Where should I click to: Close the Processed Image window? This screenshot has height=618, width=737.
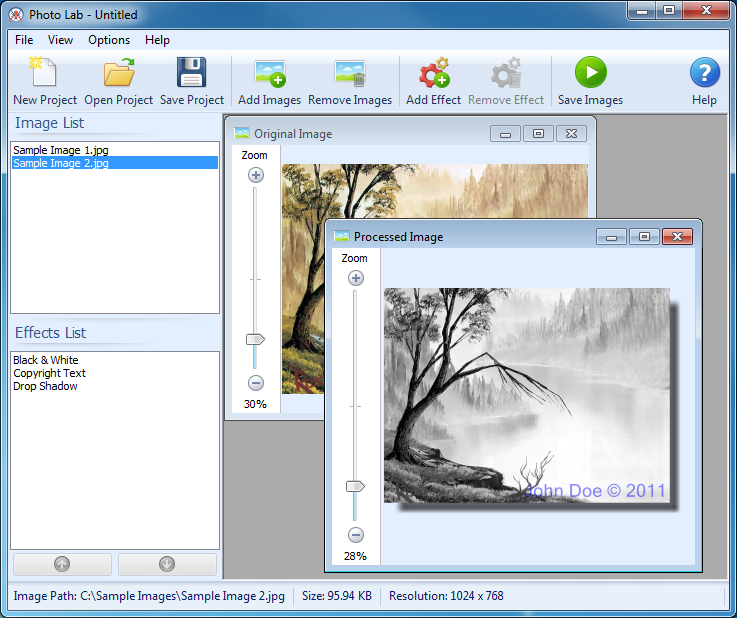677,237
